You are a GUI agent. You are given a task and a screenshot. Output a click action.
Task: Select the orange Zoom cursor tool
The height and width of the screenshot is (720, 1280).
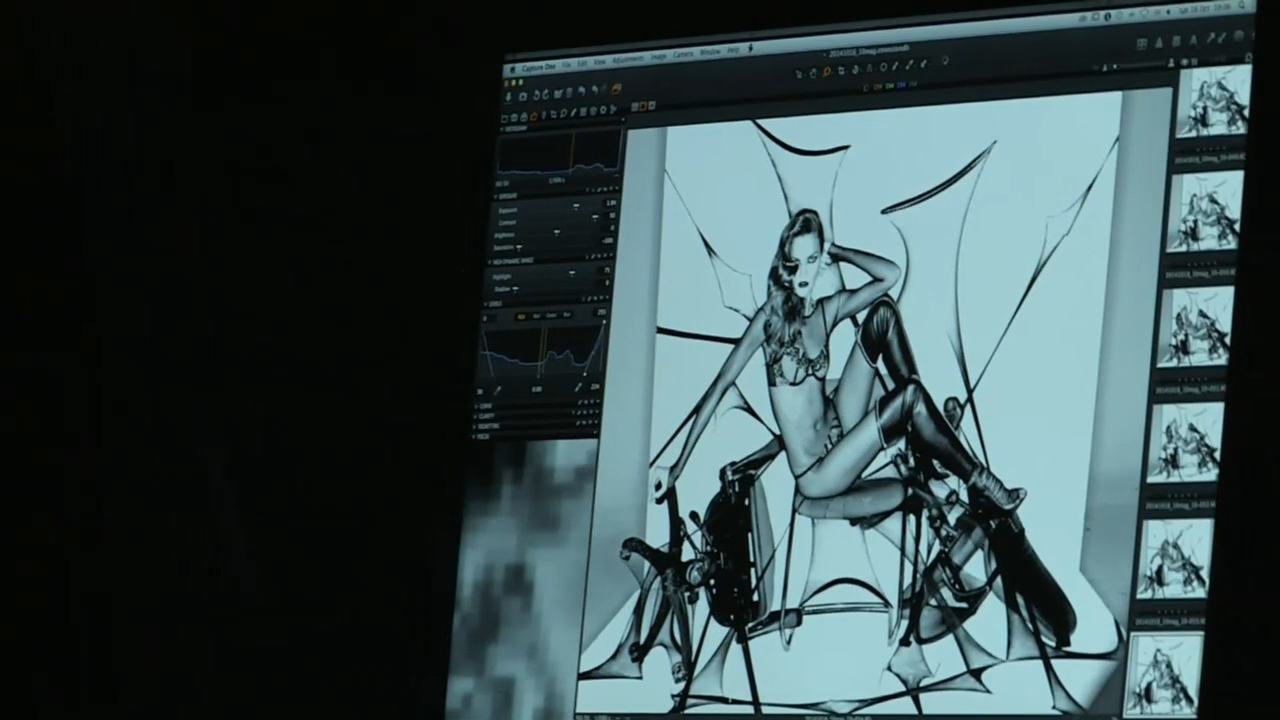point(826,71)
